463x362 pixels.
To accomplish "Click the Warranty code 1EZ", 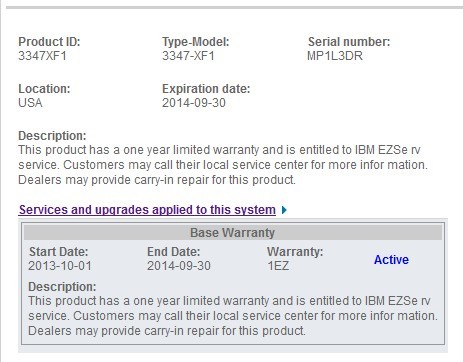I will click(x=278, y=266).
